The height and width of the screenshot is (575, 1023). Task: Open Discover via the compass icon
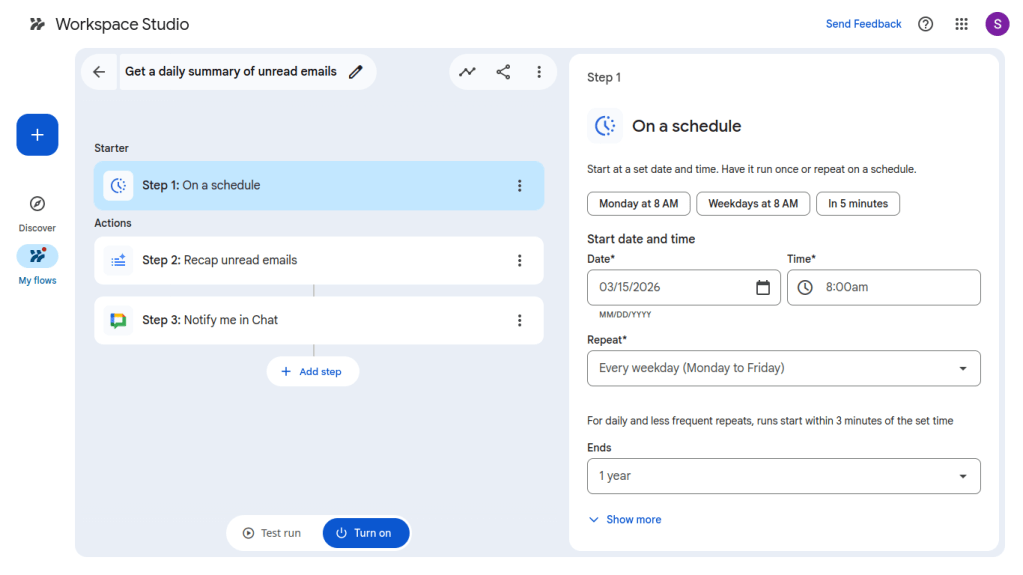37,204
